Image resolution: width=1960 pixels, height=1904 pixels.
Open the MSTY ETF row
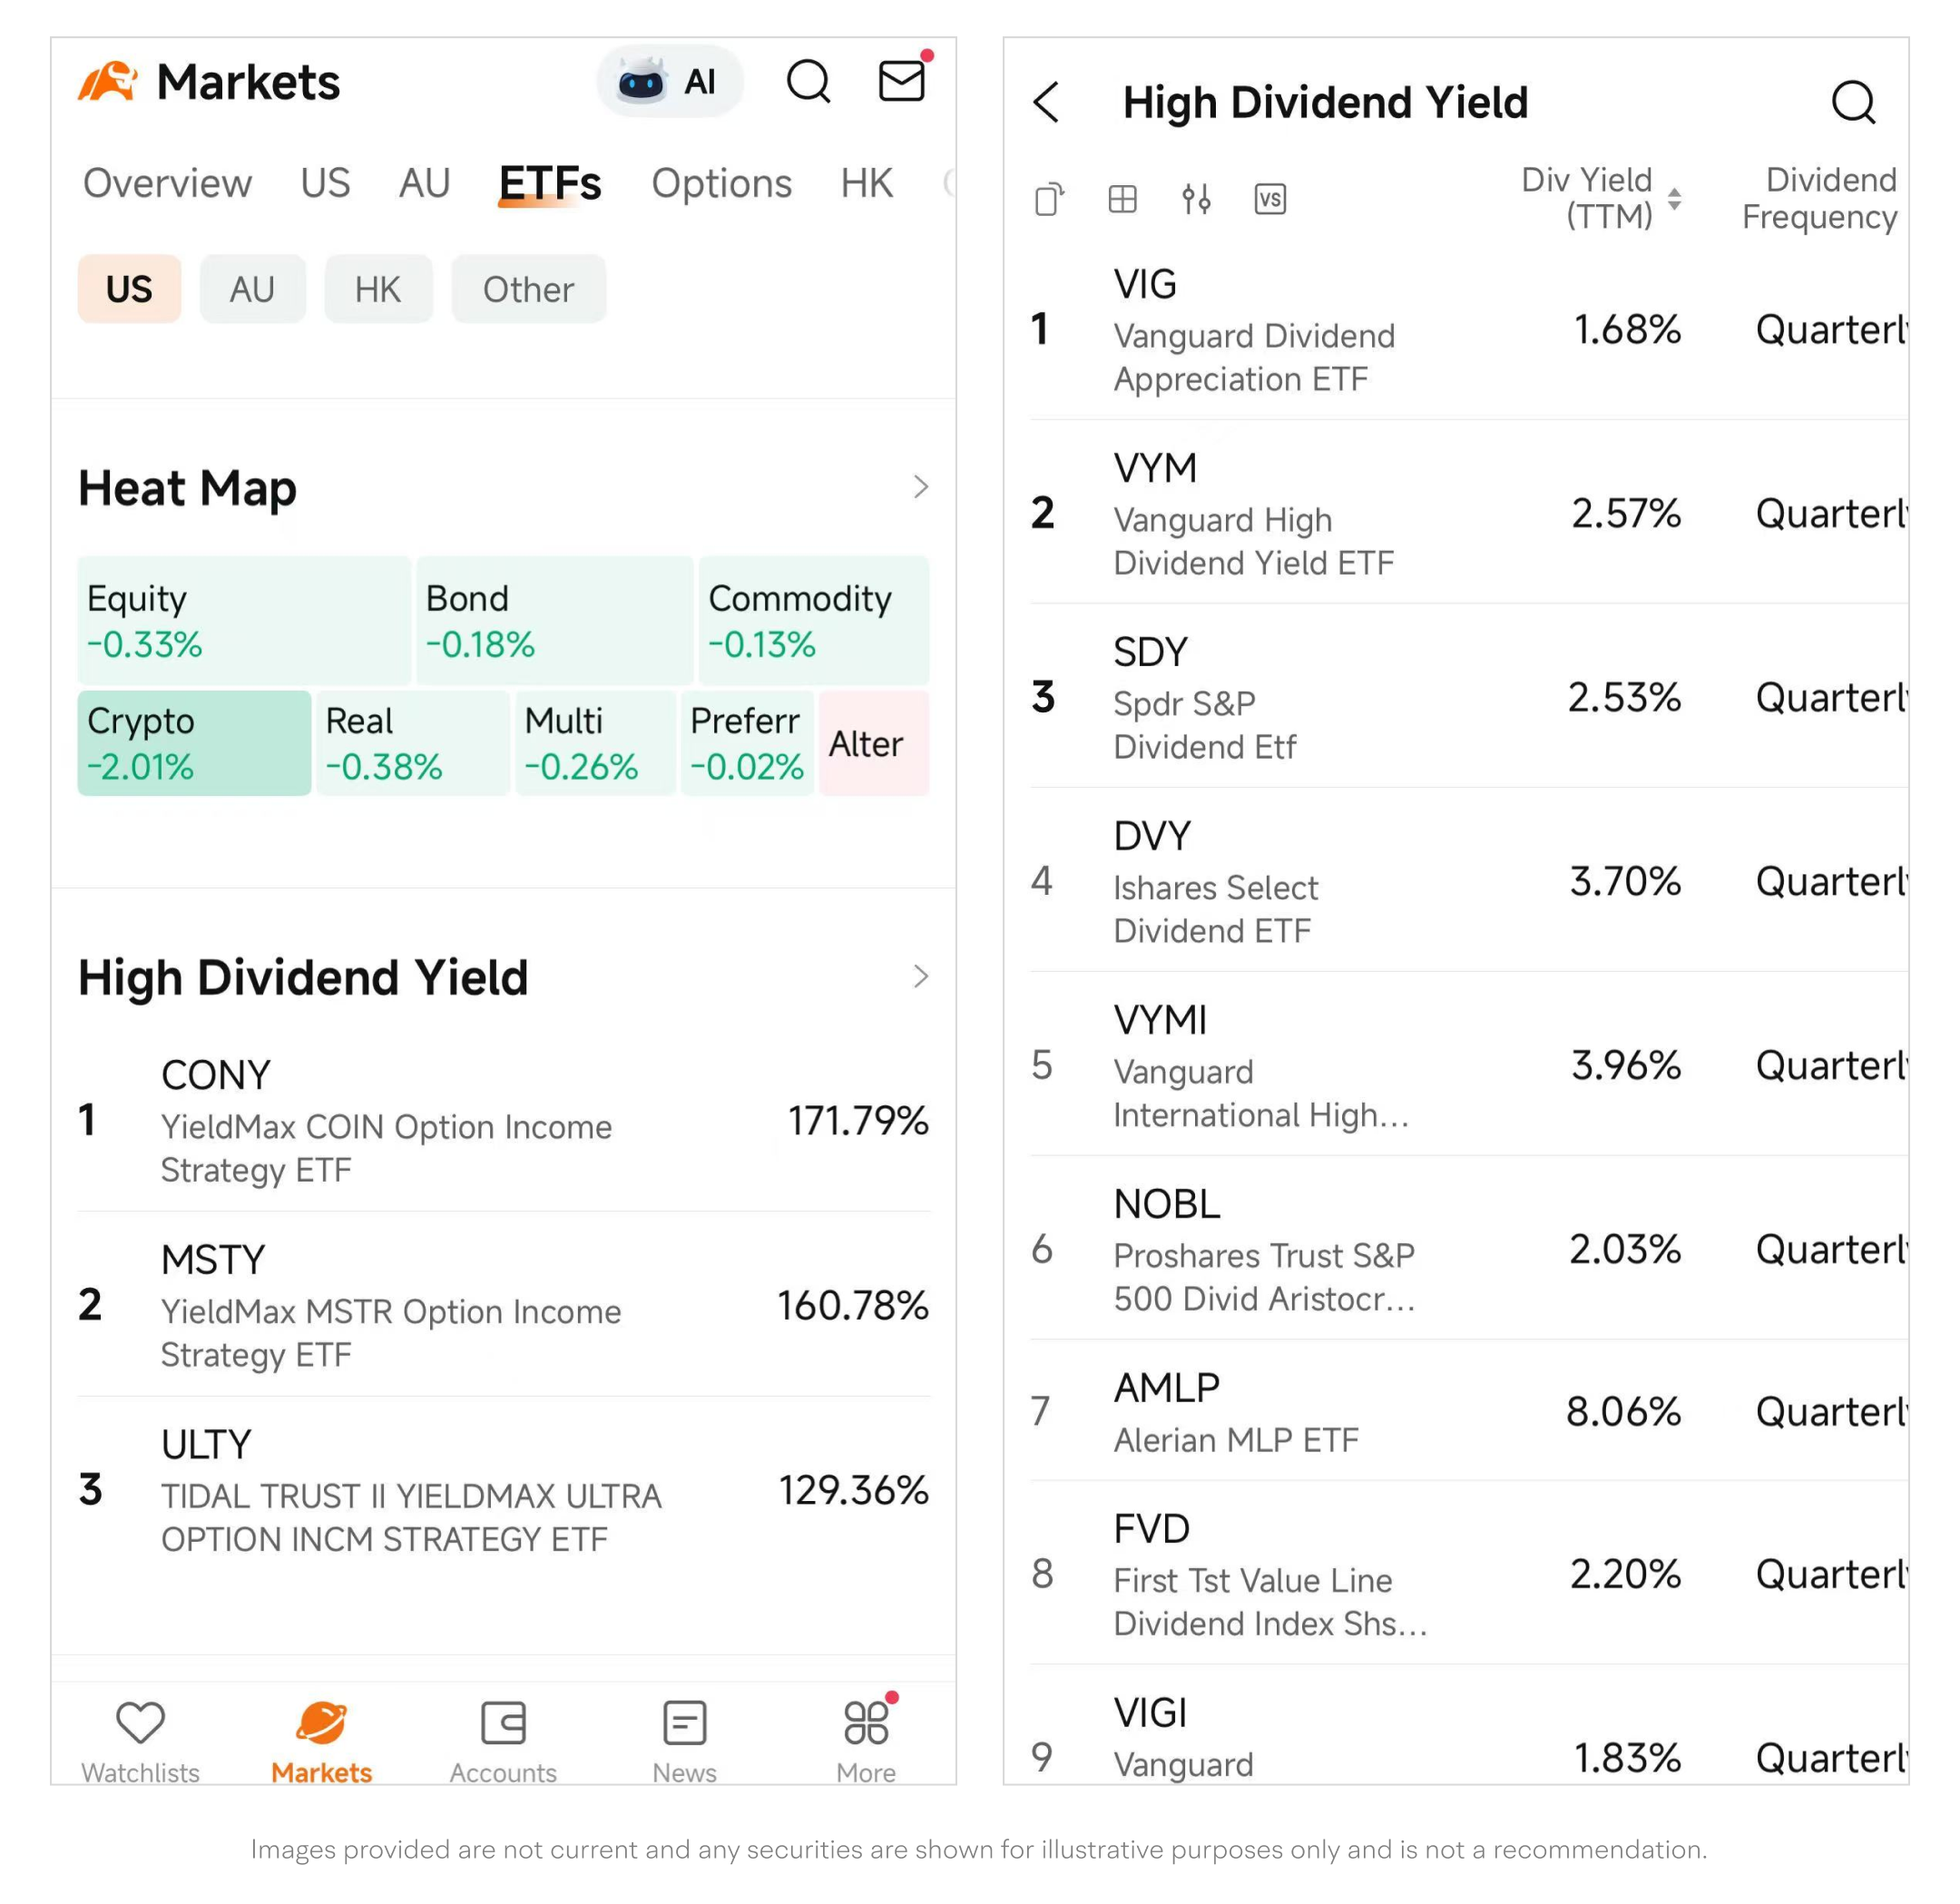[504, 1305]
